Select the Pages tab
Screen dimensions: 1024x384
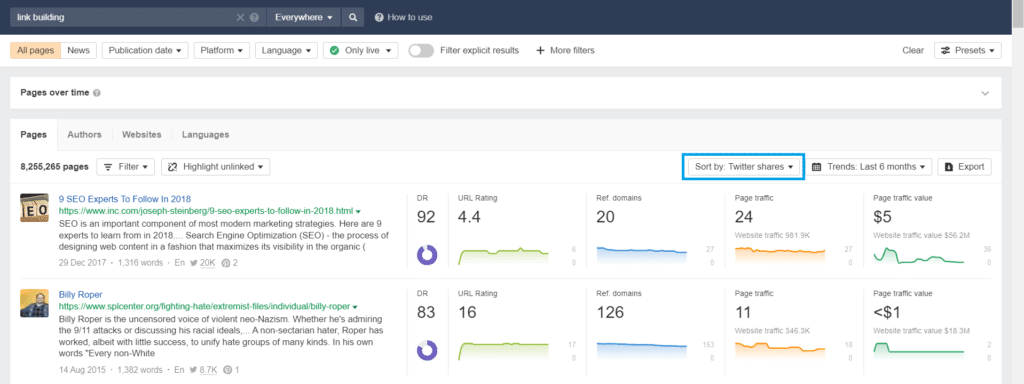click(x=33, y=135)
